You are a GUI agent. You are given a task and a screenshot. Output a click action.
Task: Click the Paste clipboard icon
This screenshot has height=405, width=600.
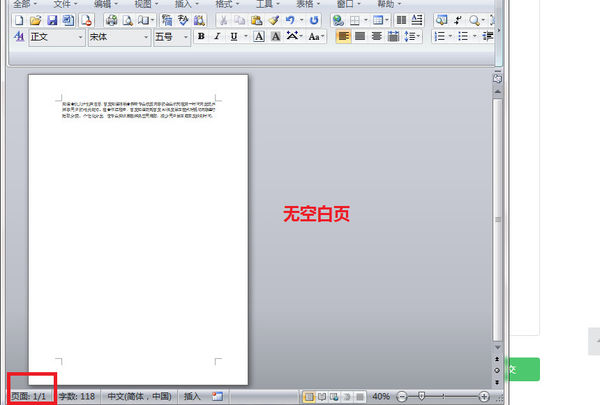pos(257,20)
